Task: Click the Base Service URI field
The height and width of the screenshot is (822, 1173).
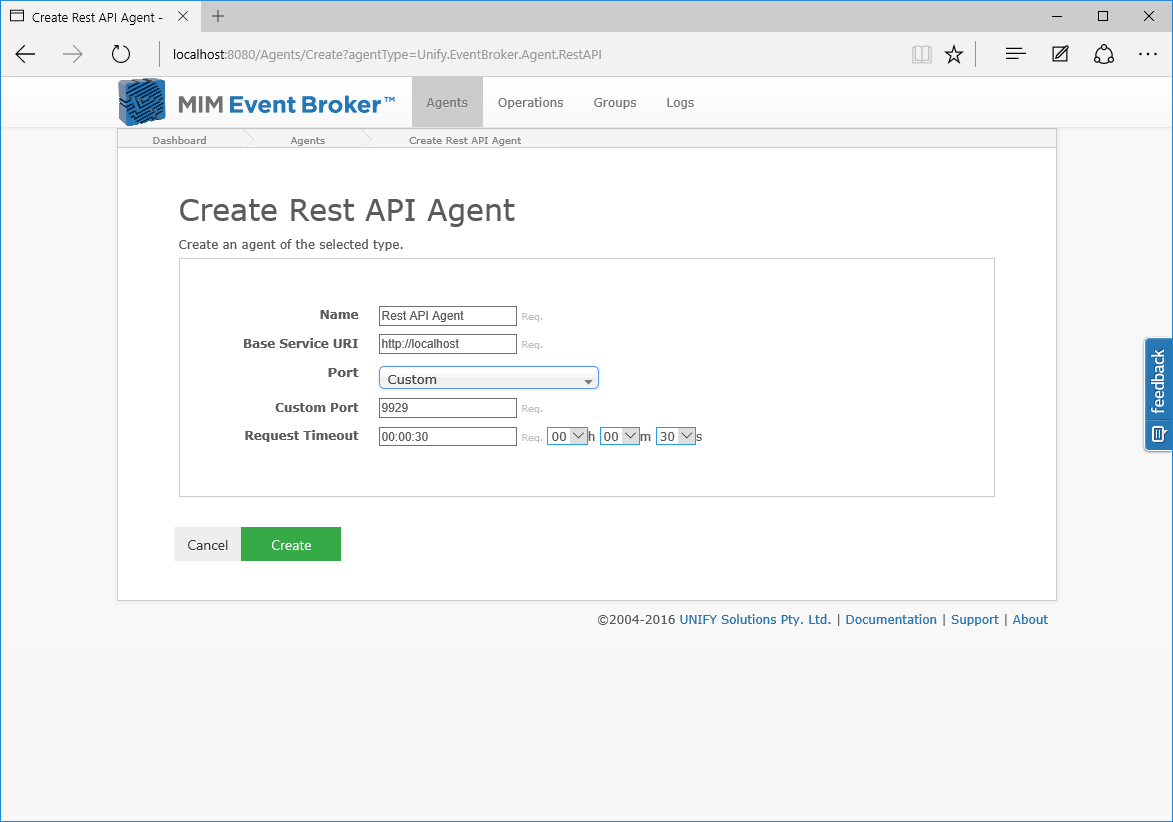Action: (447, 344)
